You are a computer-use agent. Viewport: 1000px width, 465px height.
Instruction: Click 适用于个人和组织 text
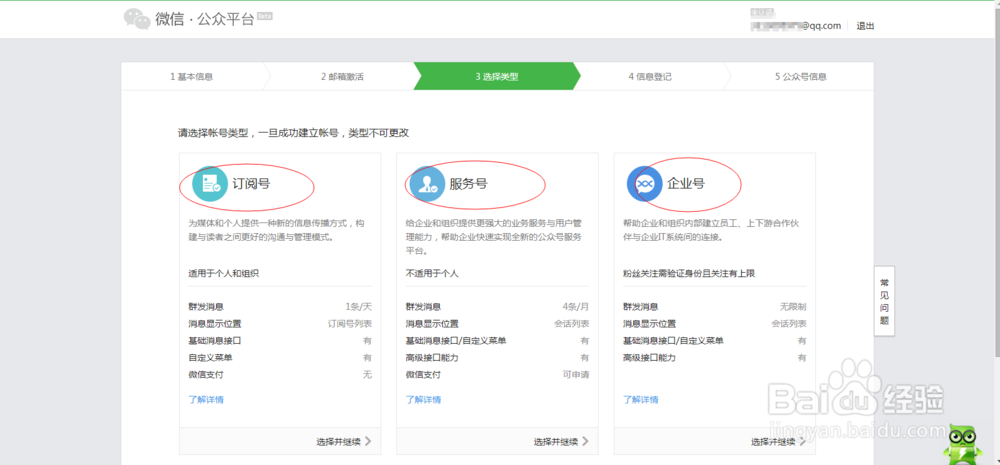tap(224, 274)
